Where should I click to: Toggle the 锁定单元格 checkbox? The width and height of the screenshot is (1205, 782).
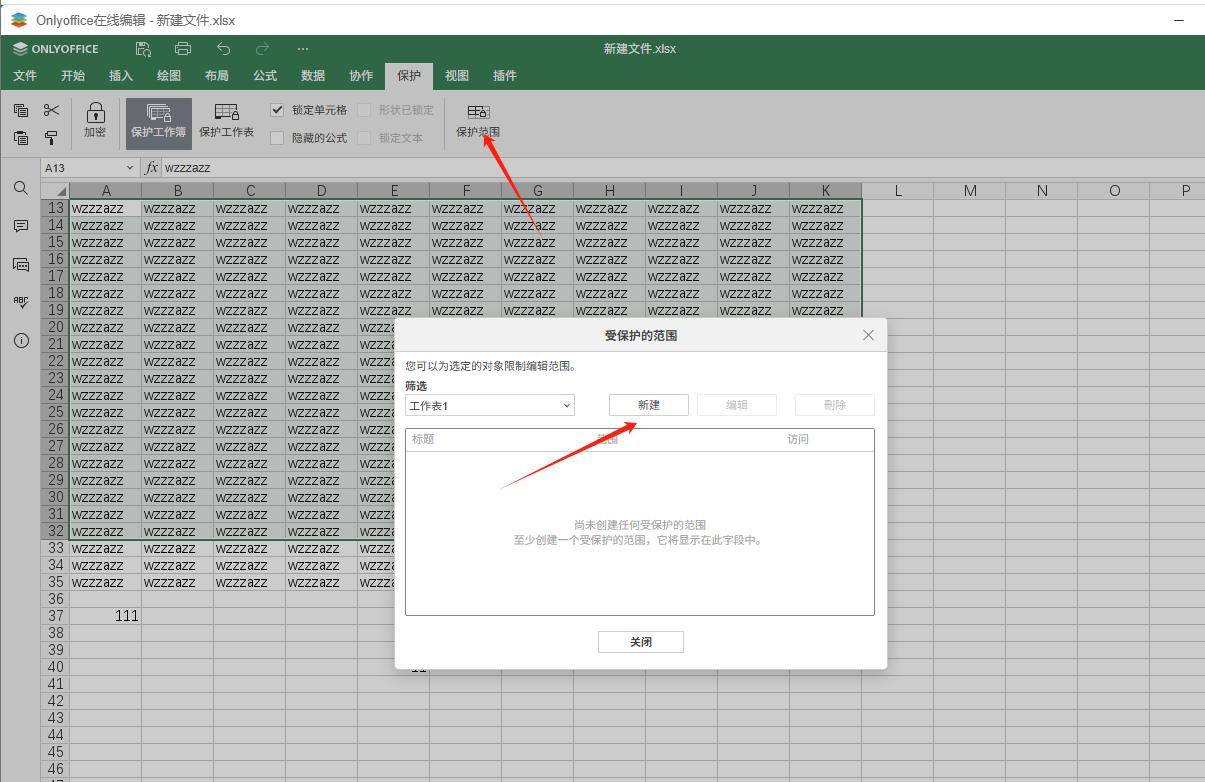click(277, 110)
